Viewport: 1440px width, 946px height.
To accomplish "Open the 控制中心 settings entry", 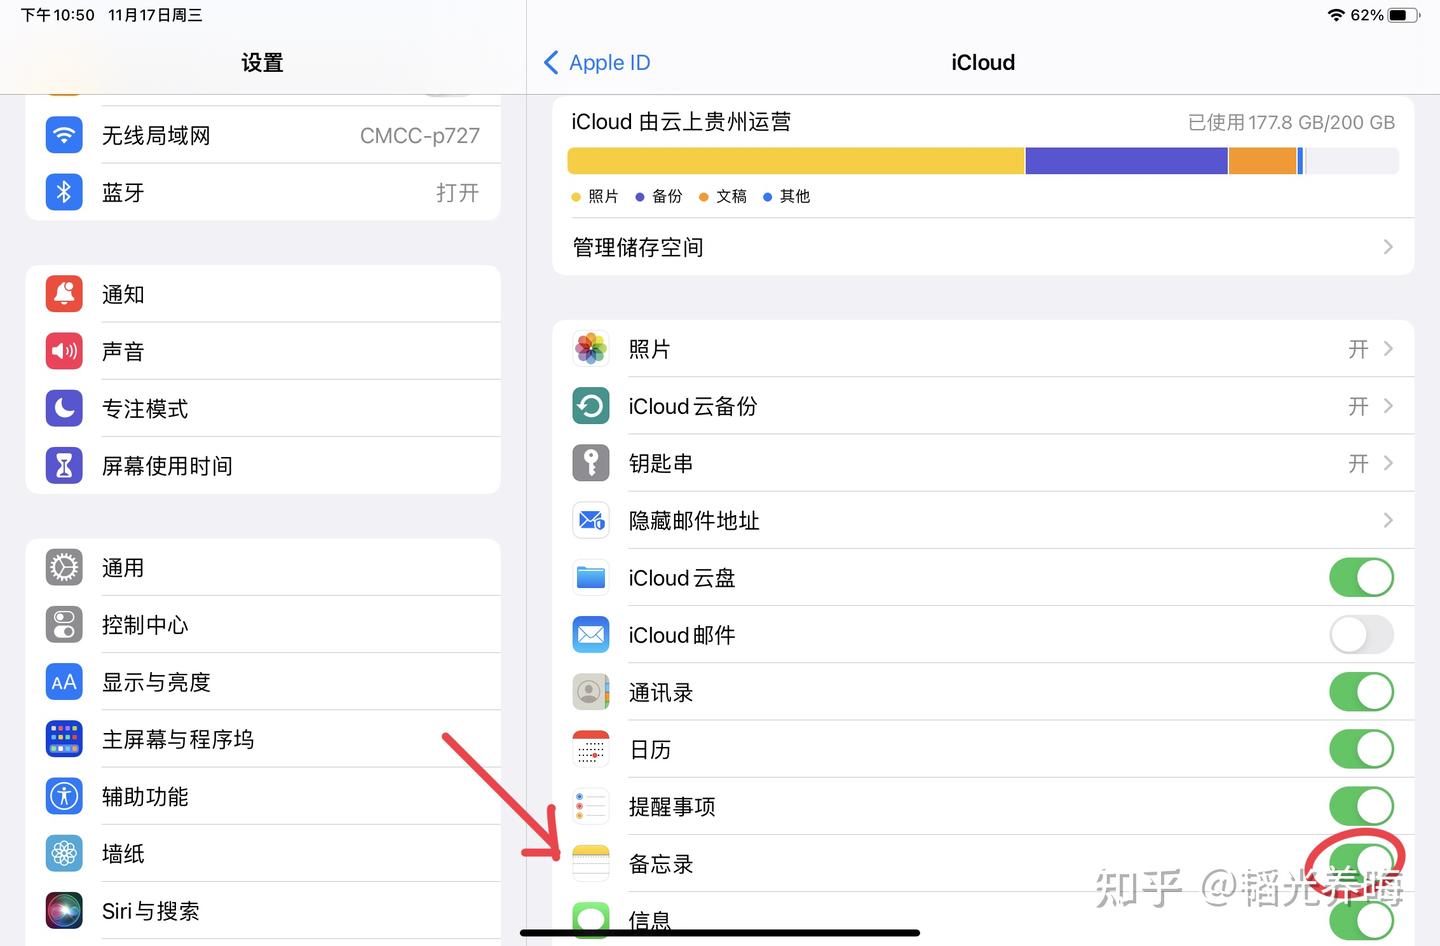I will (145, 624).
